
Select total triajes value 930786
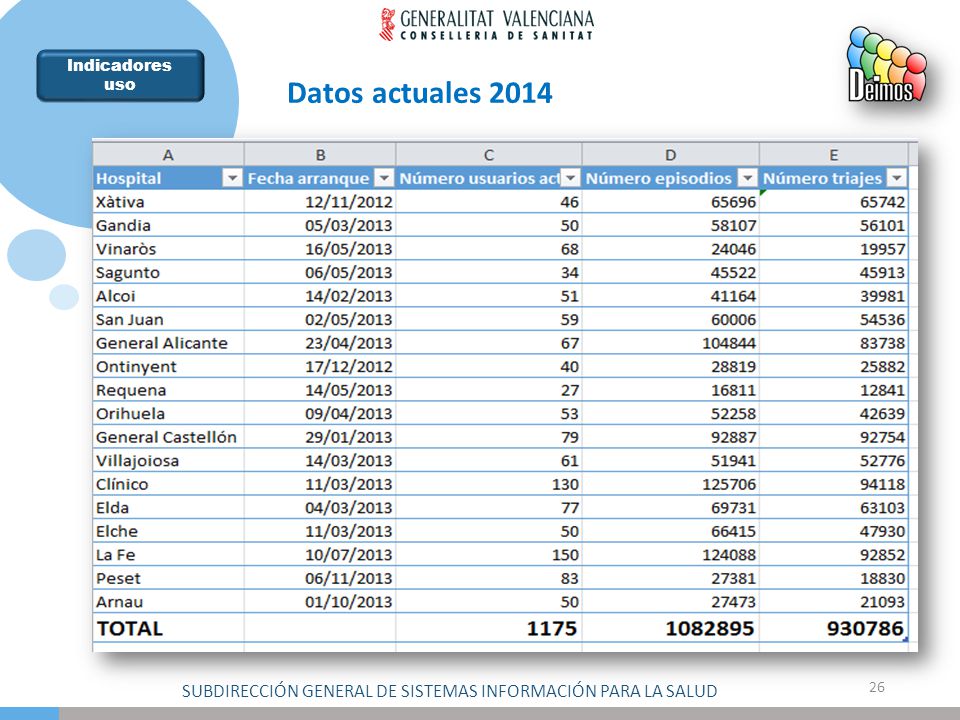click(834, 628)
